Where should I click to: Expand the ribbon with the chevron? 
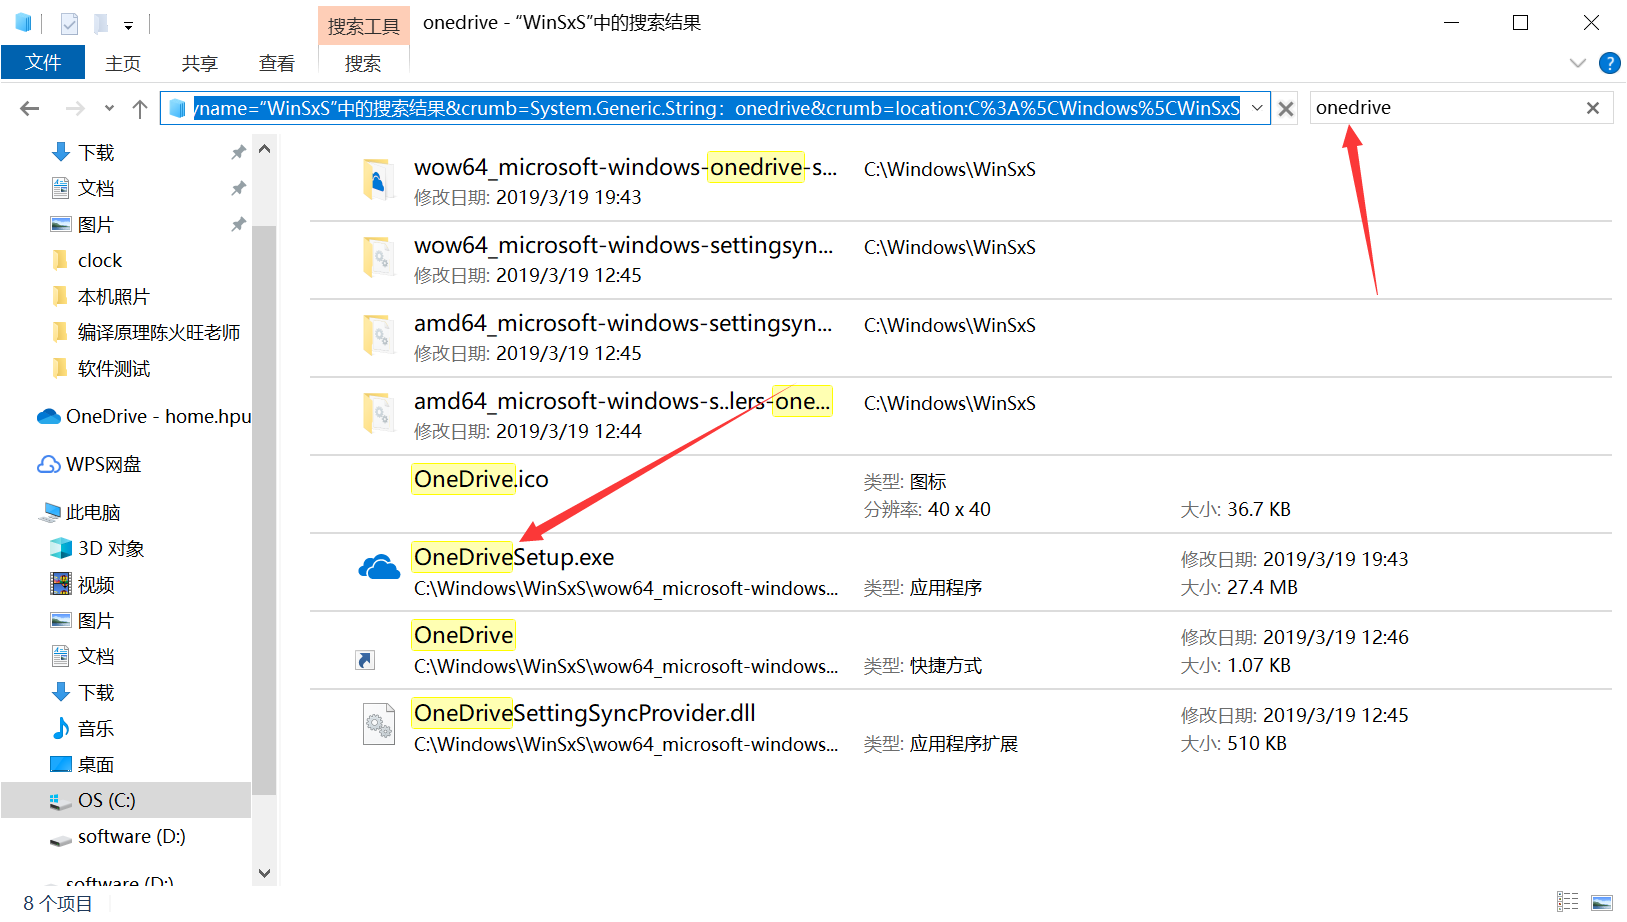click(x=1578, y=63)
